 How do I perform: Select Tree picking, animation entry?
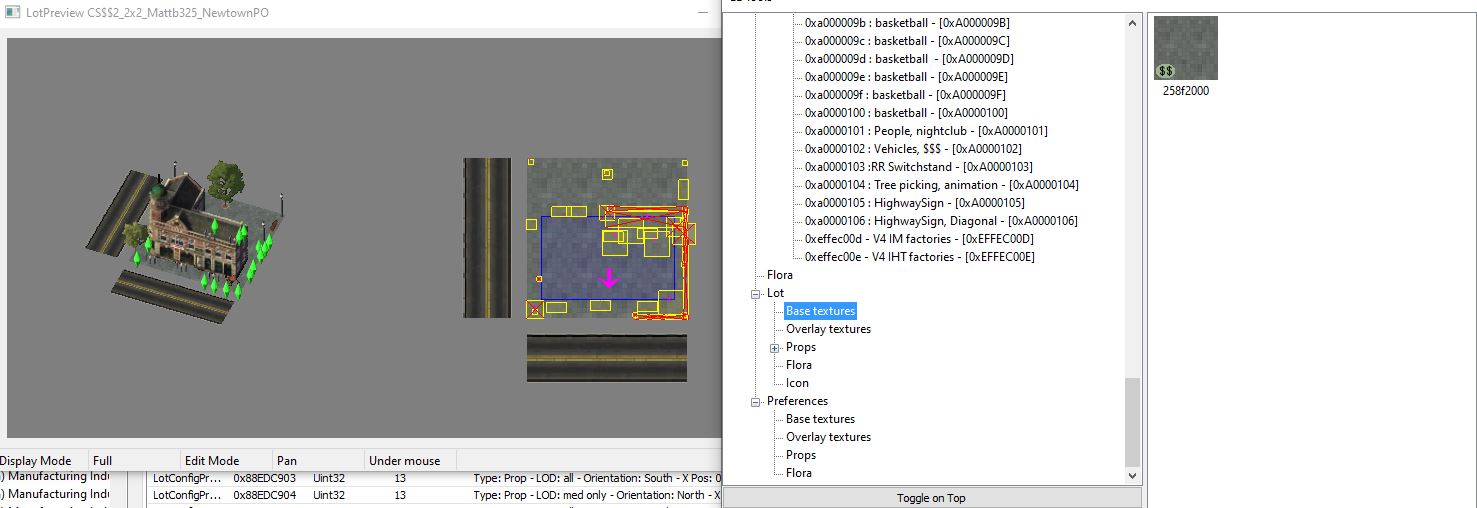[x=941, y=185]
